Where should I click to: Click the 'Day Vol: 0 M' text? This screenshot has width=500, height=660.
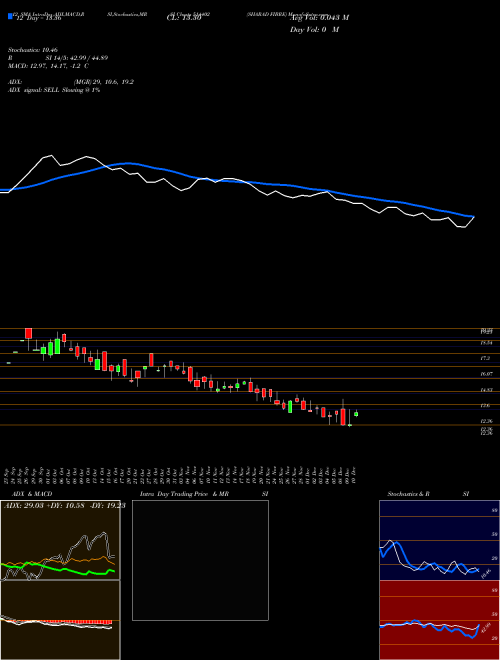click(314, 29)
